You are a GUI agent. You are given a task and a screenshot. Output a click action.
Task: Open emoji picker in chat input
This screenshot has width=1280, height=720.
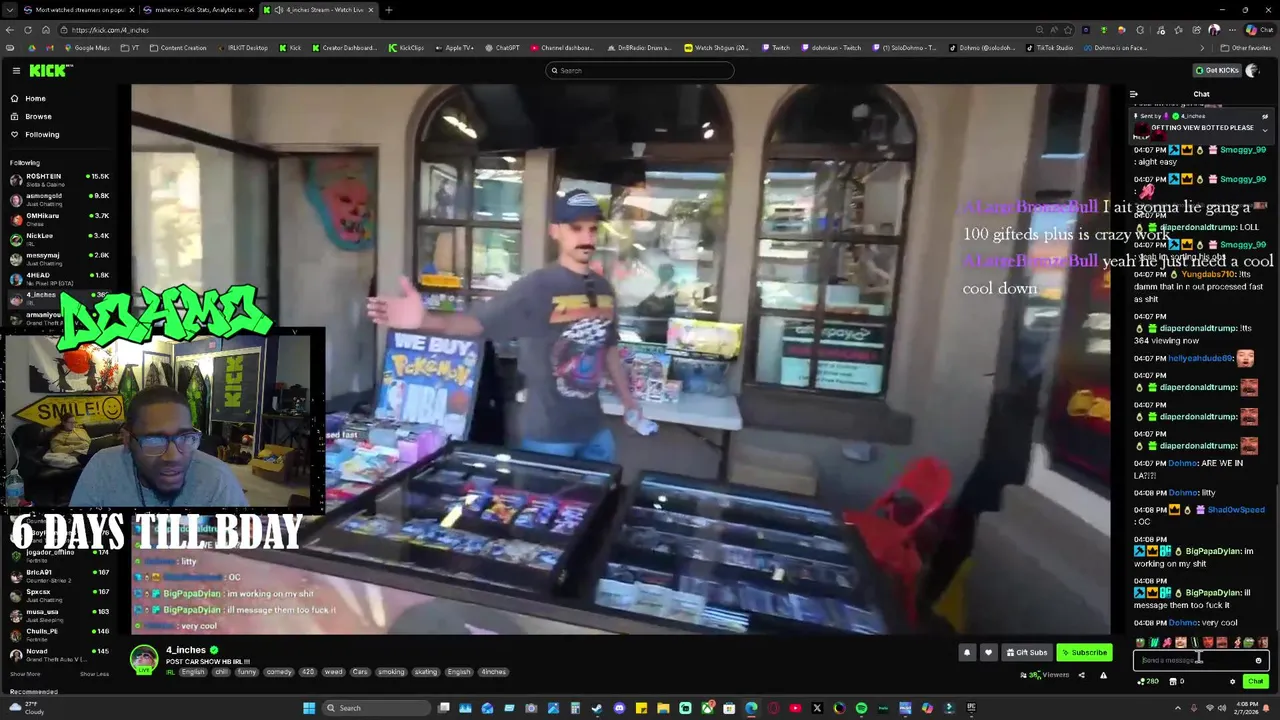pos(1258,660)
